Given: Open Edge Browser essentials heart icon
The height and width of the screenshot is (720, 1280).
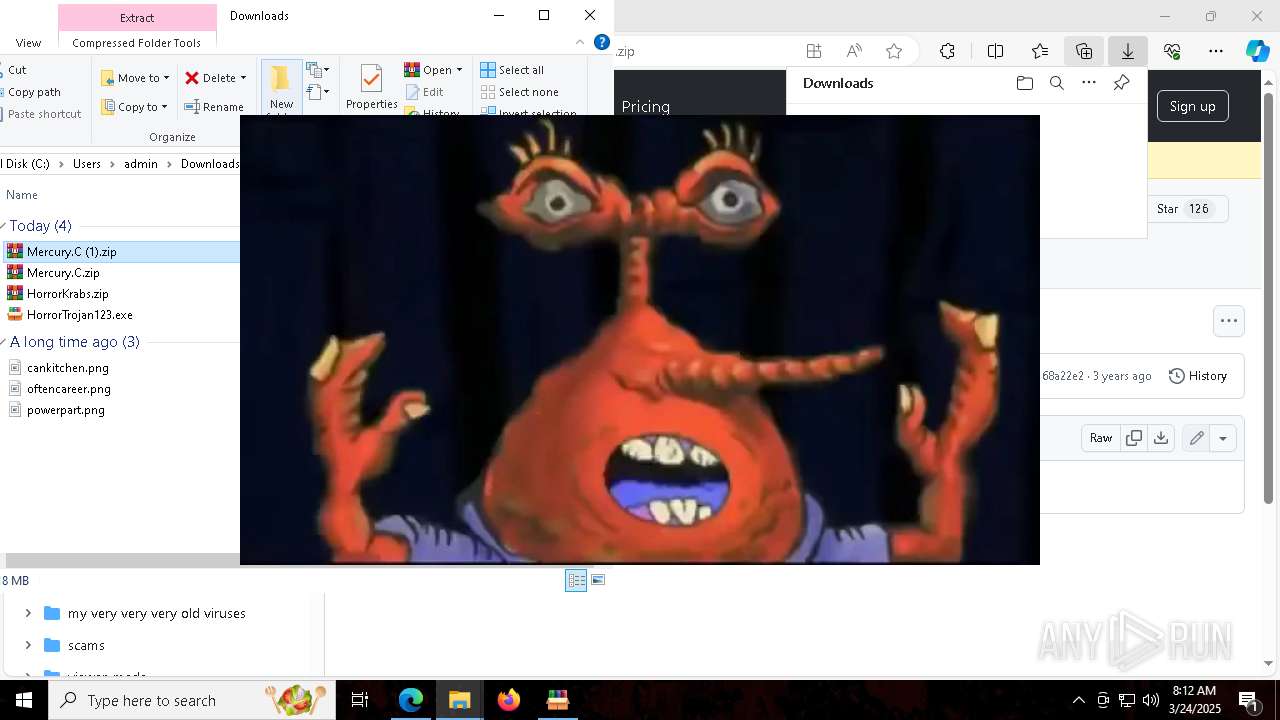Looking at the screenshot, I should point(1172,51).
